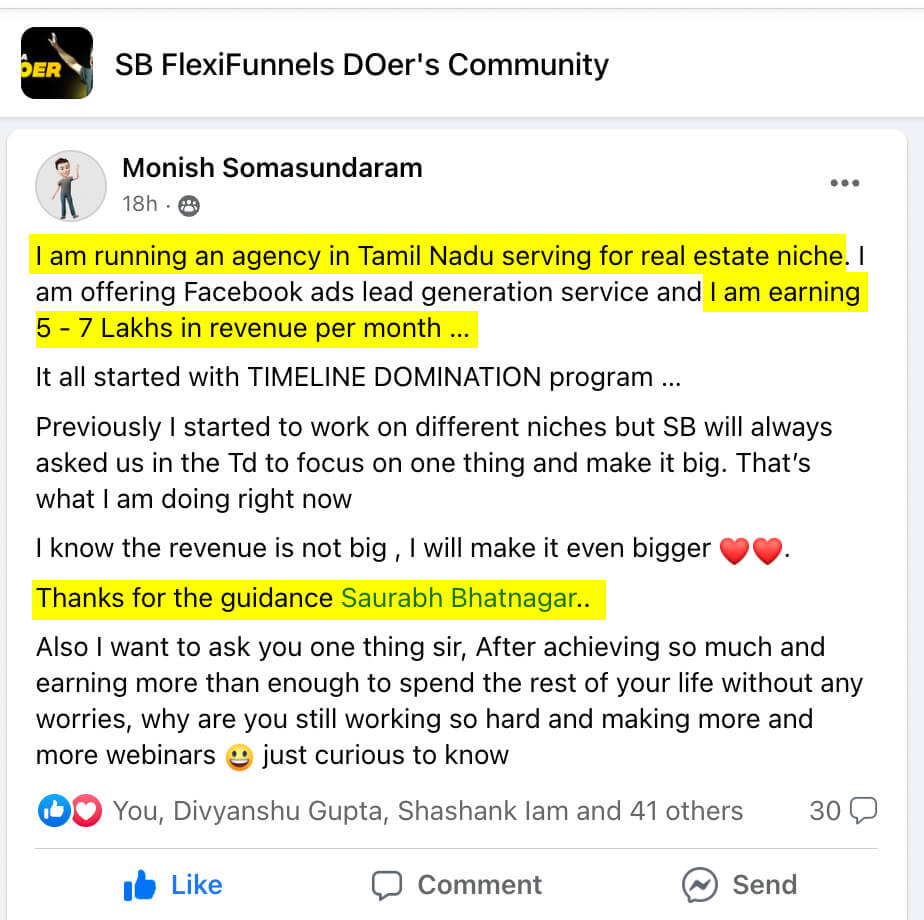Click the 18h post timestamp

(x=139, y=204)
